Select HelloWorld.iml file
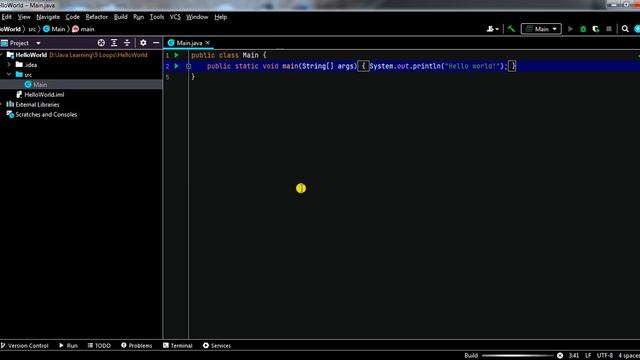 (x=40, y=94)
